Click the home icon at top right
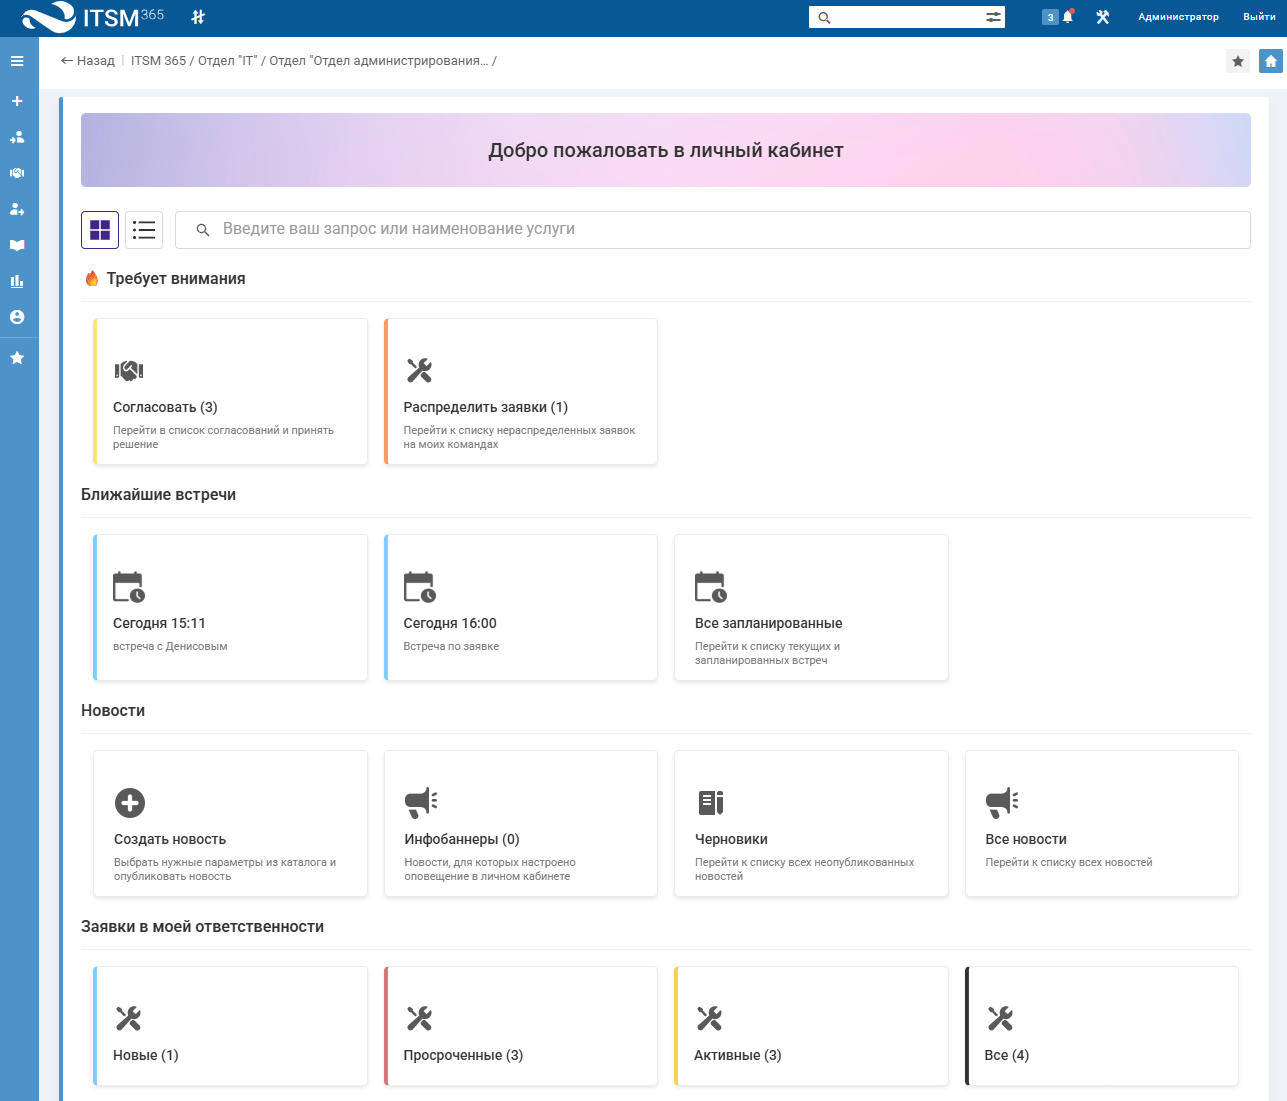 pyautogui.click(x=1270, y=61)
